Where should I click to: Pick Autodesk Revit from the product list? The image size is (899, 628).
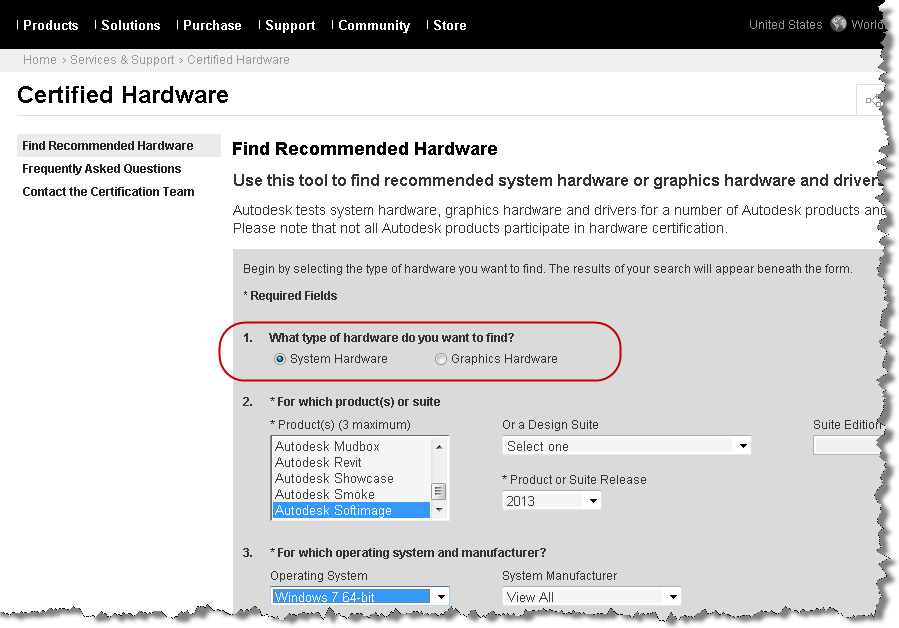coord(318,463)
